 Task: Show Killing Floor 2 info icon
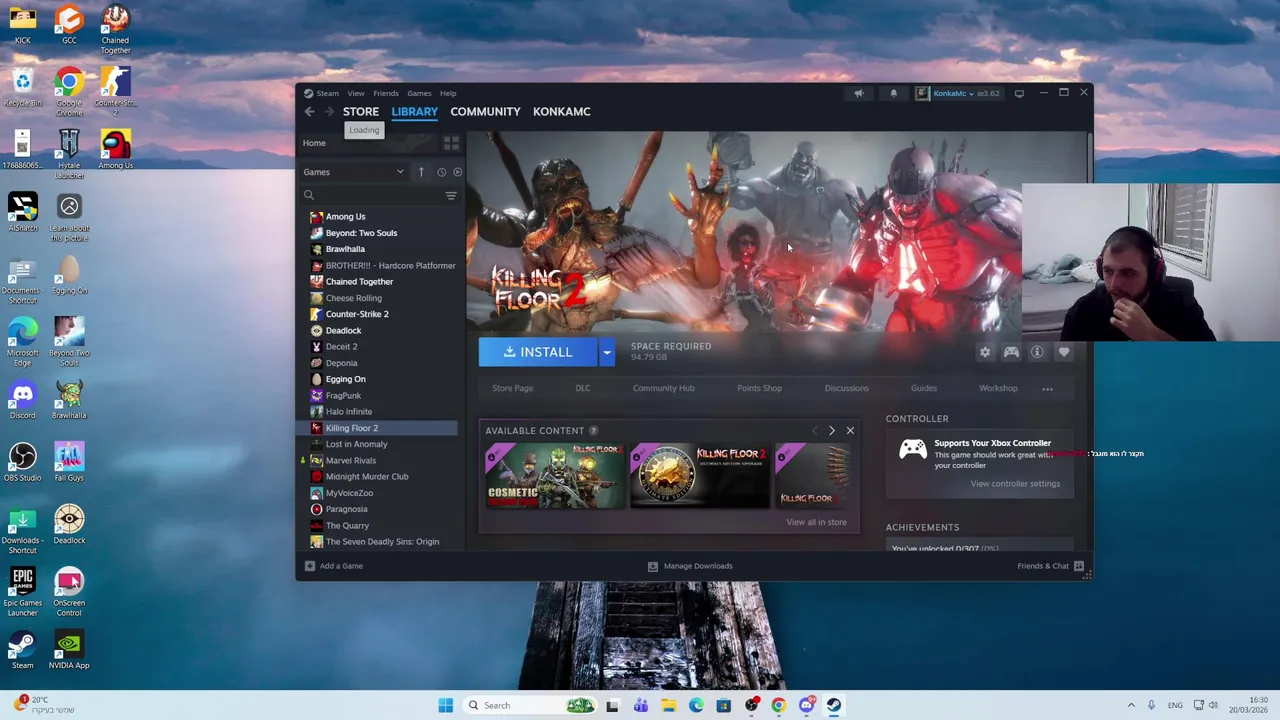(1037, 352)
